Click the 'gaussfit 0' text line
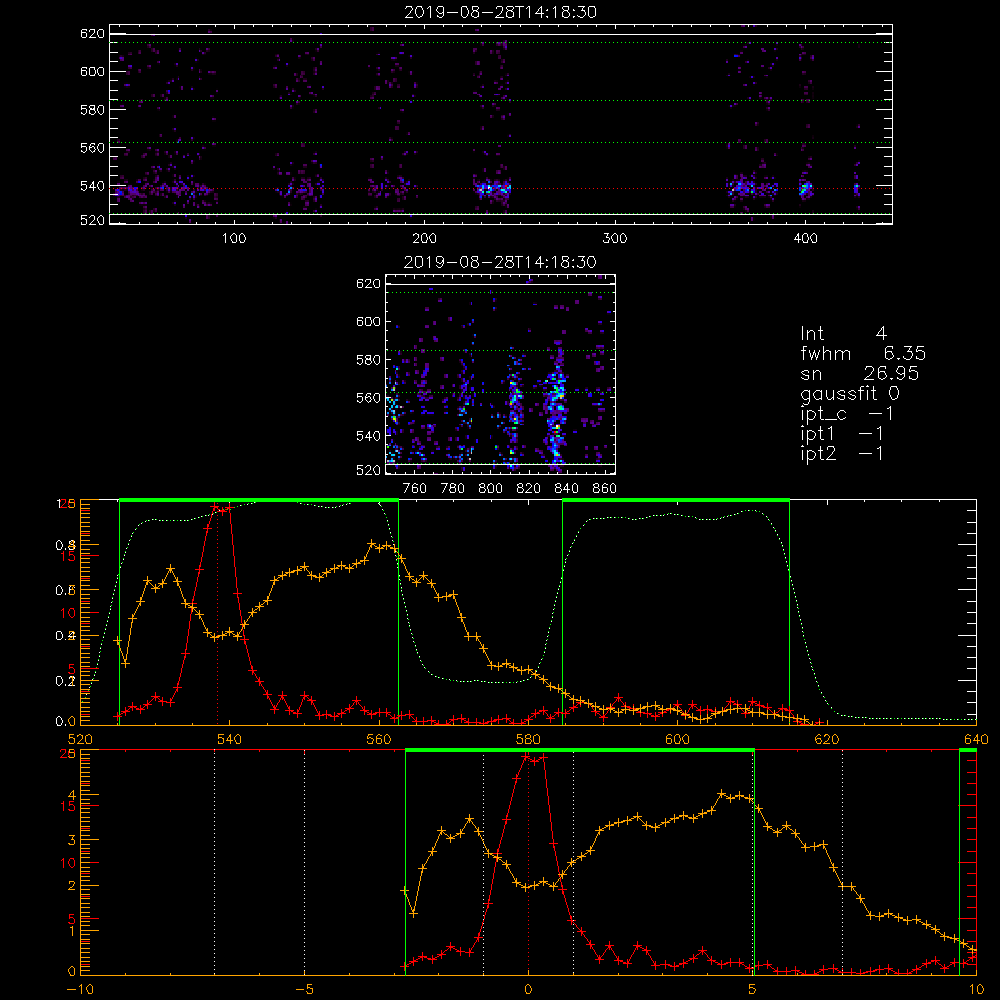Image resolution: width=1000 pixels, height=1000 pixels. click(850, 393)
